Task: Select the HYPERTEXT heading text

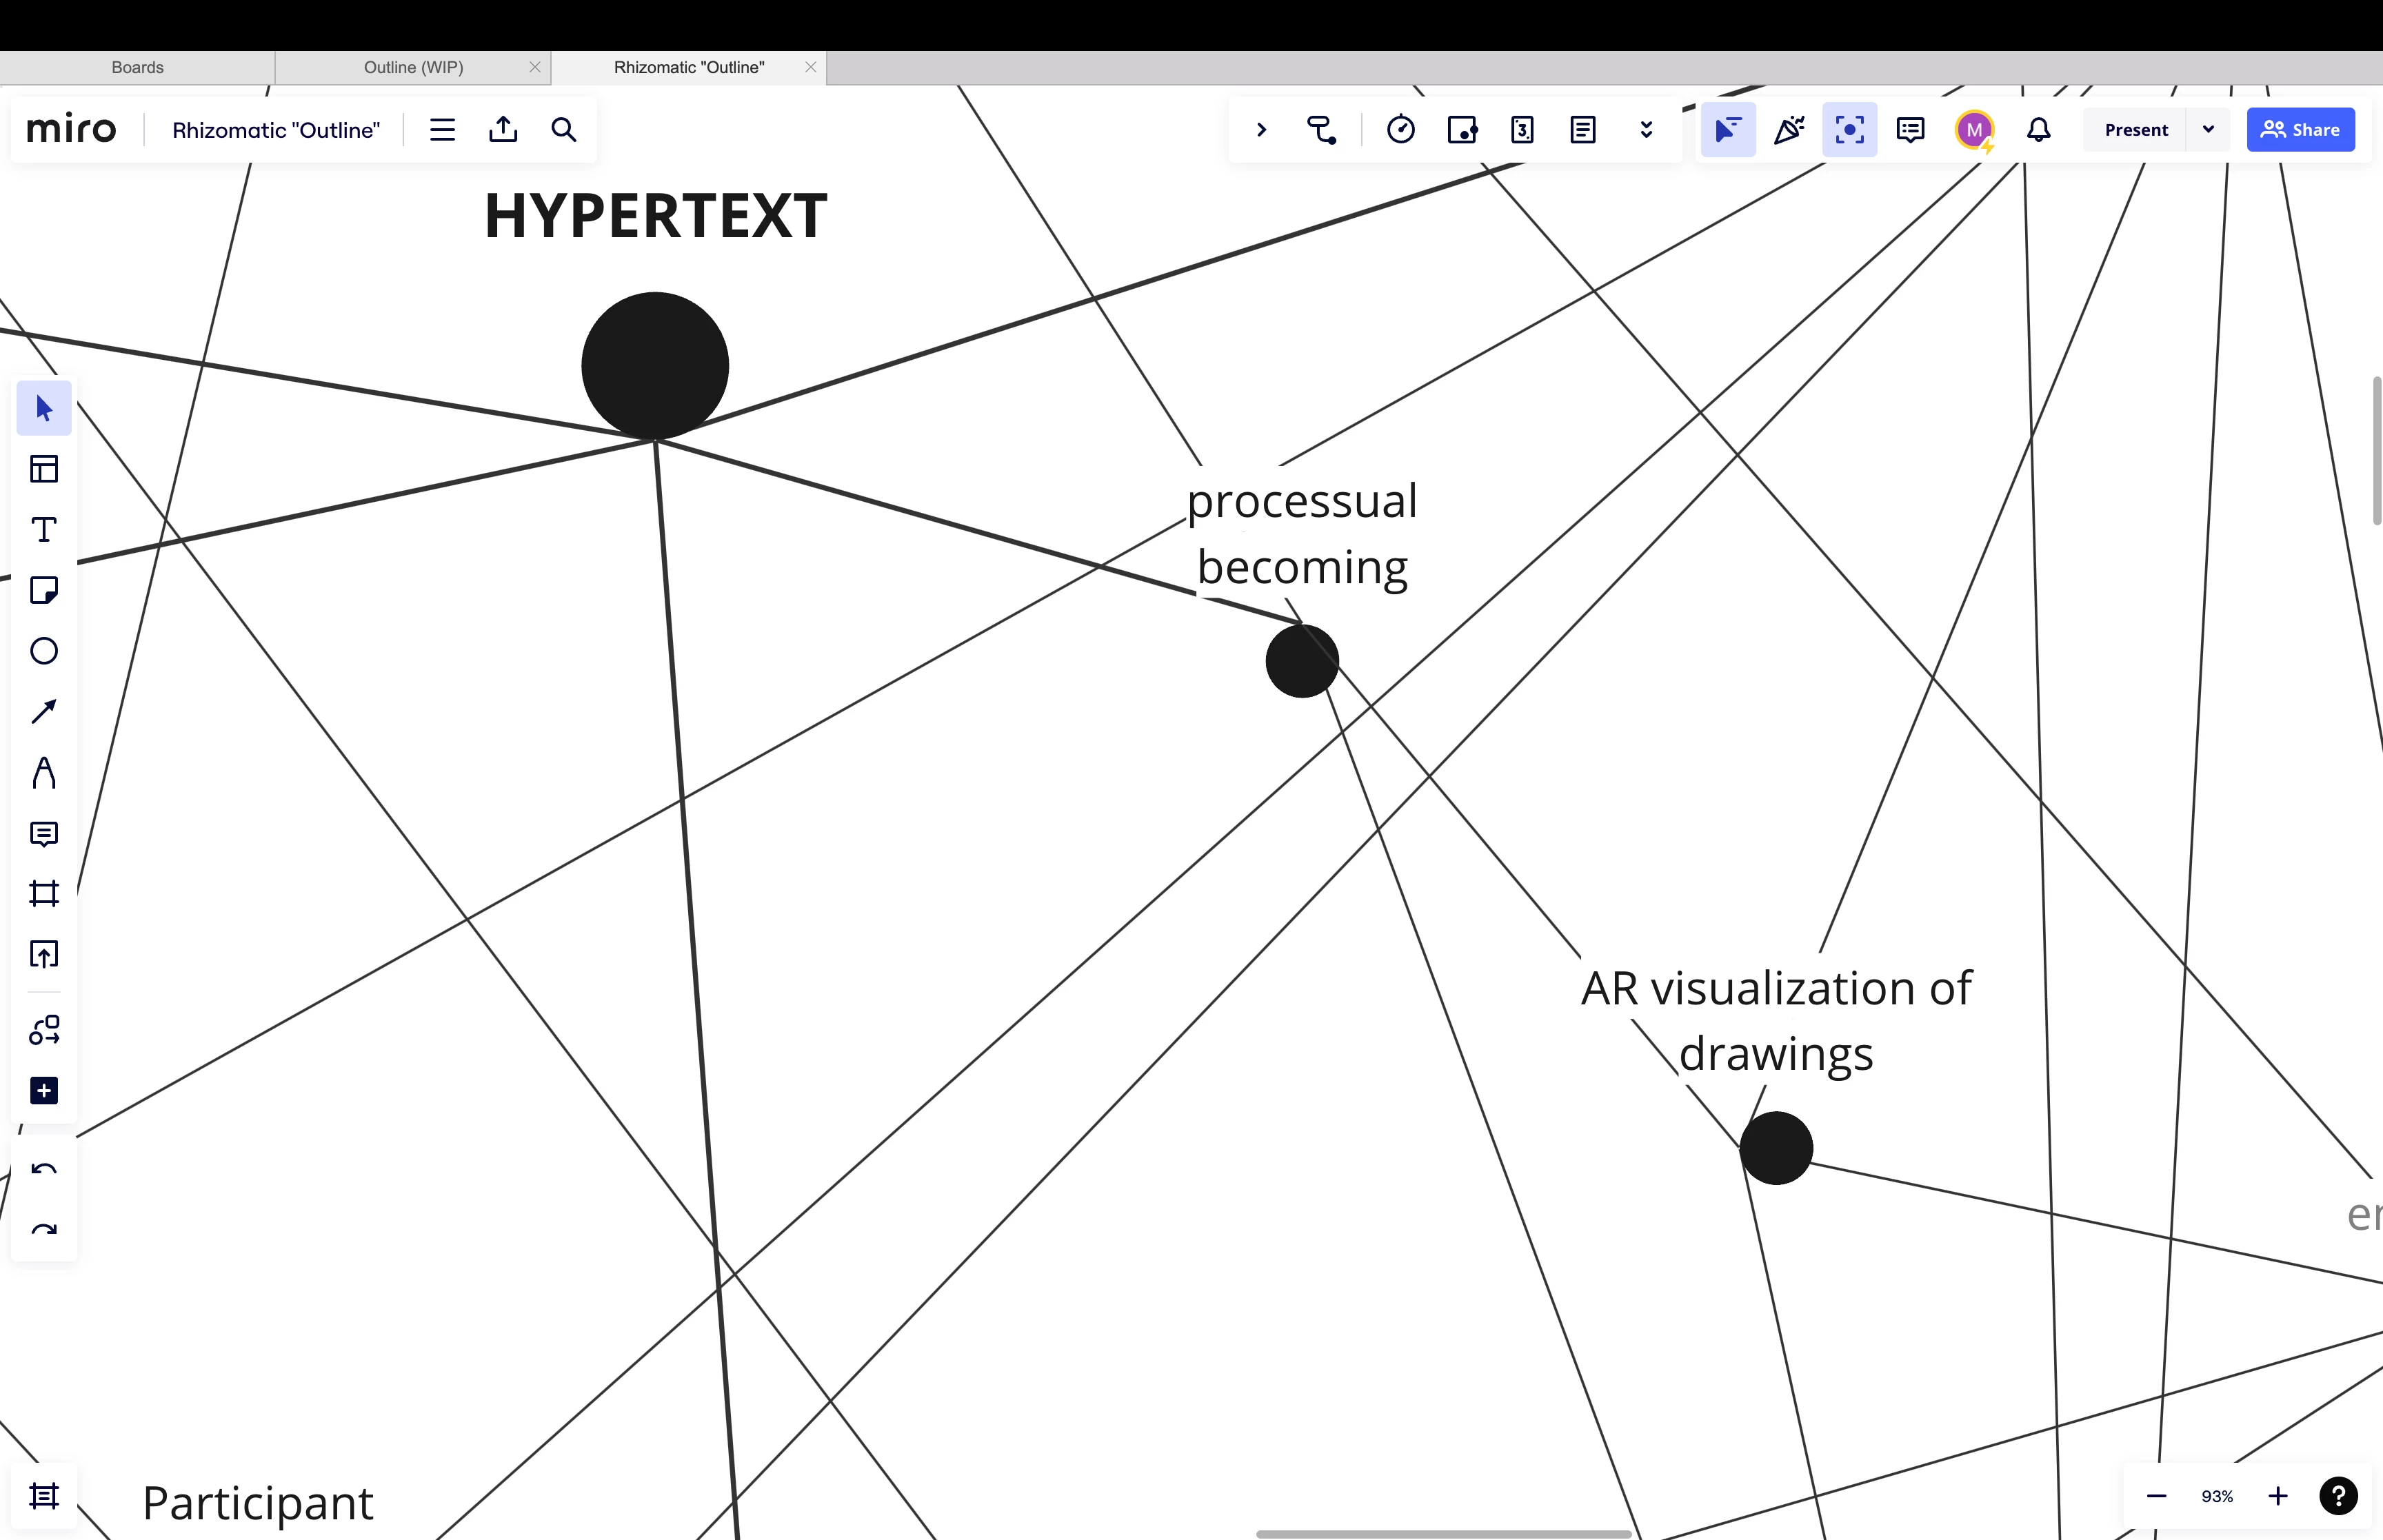Action: (656, 216)
